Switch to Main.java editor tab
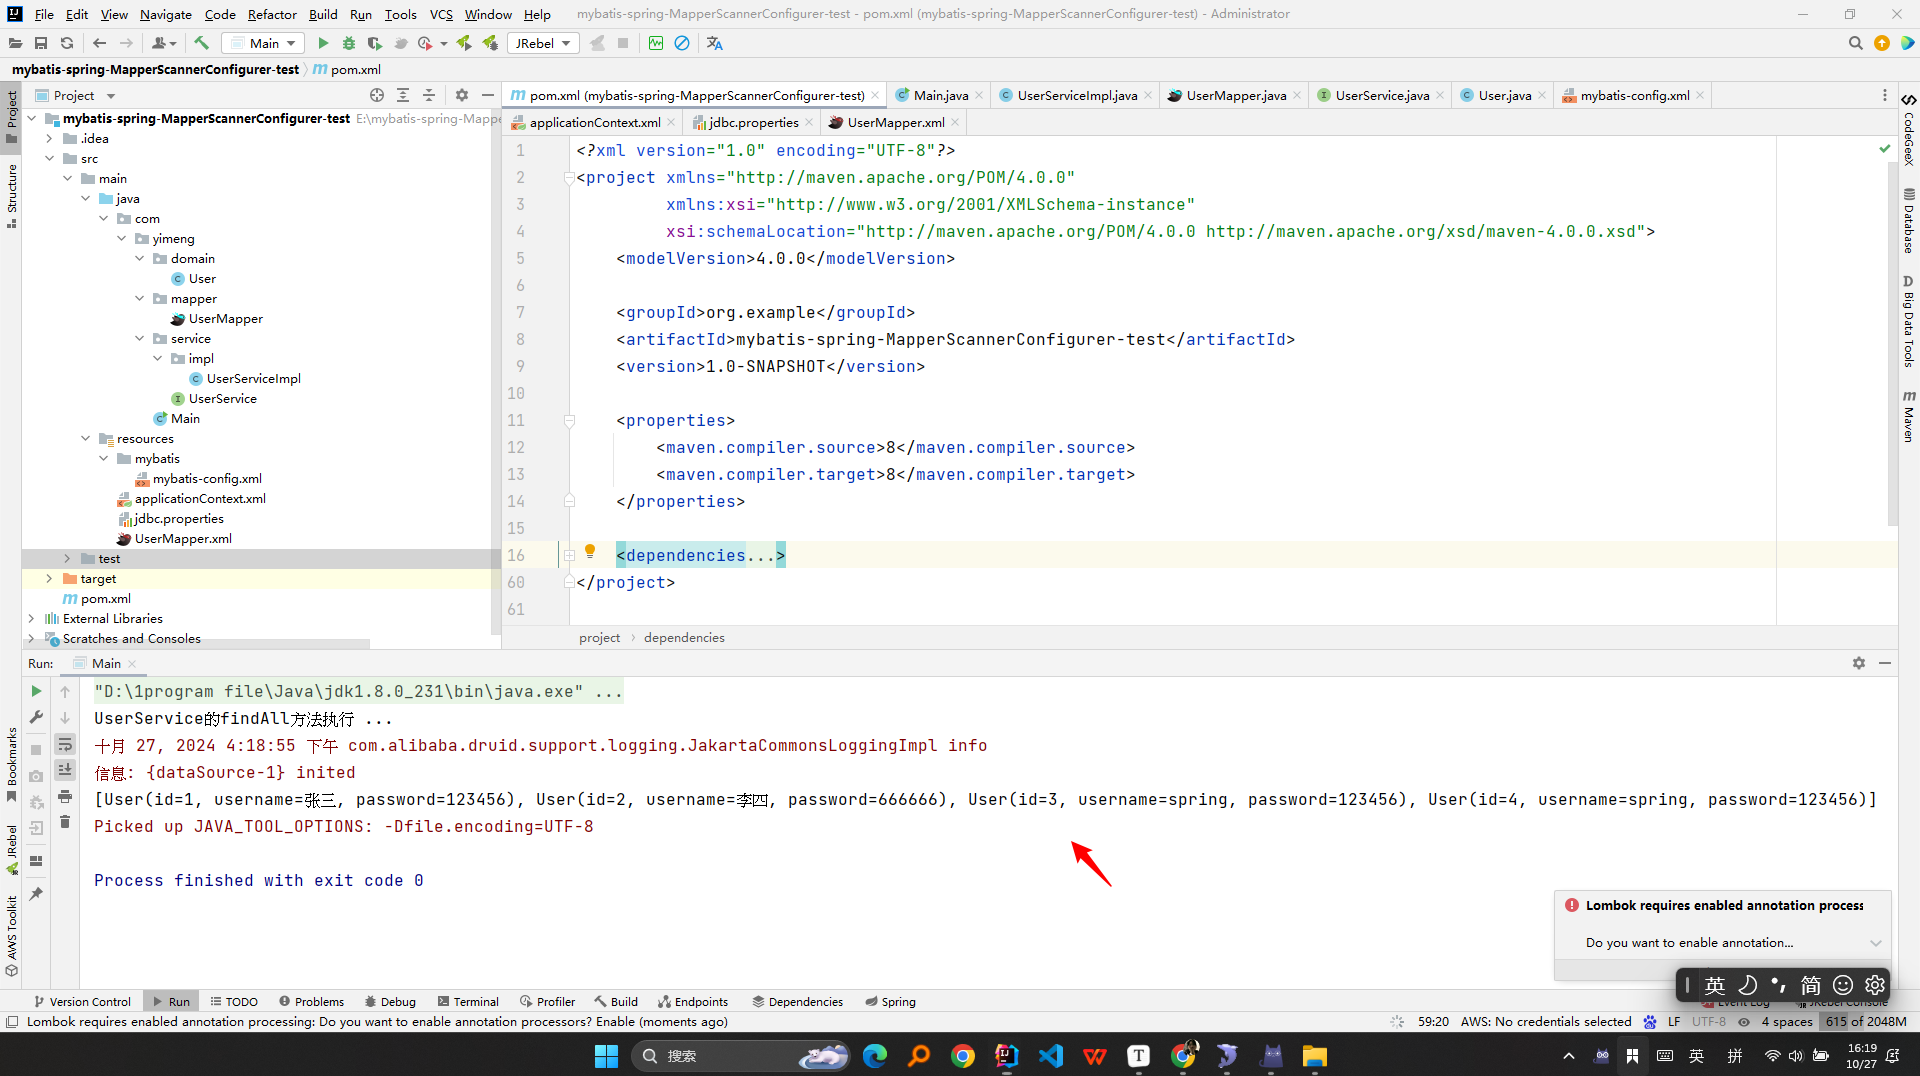 (x=940, y=95)
